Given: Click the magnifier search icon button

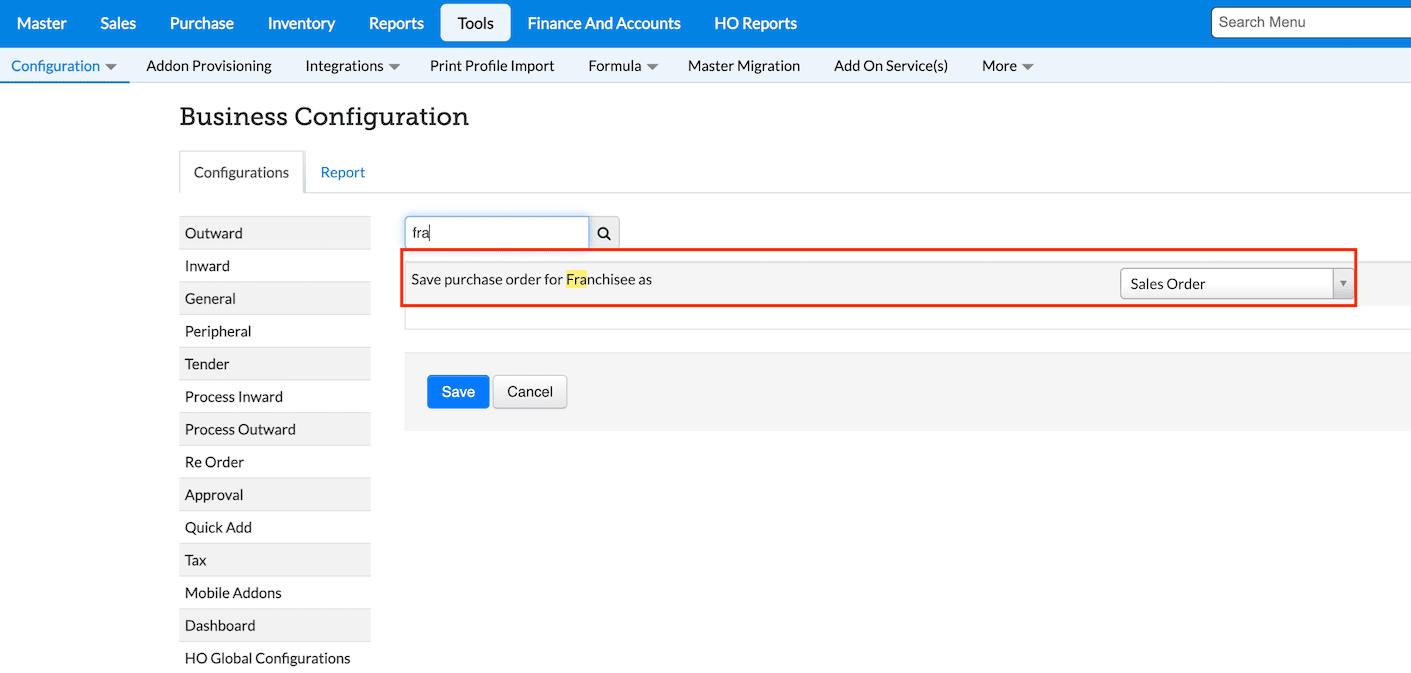Looking at the screenshot, I should (x=604, y=233).
